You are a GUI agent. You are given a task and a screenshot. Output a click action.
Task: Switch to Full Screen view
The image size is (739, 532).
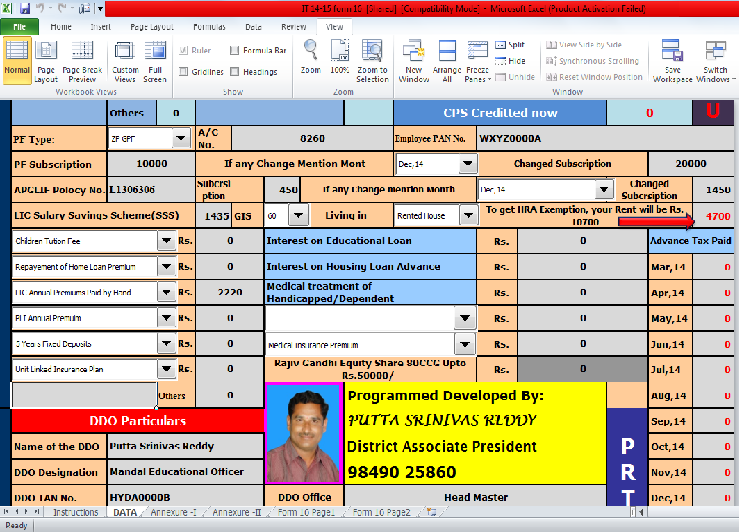coord(155,62)
